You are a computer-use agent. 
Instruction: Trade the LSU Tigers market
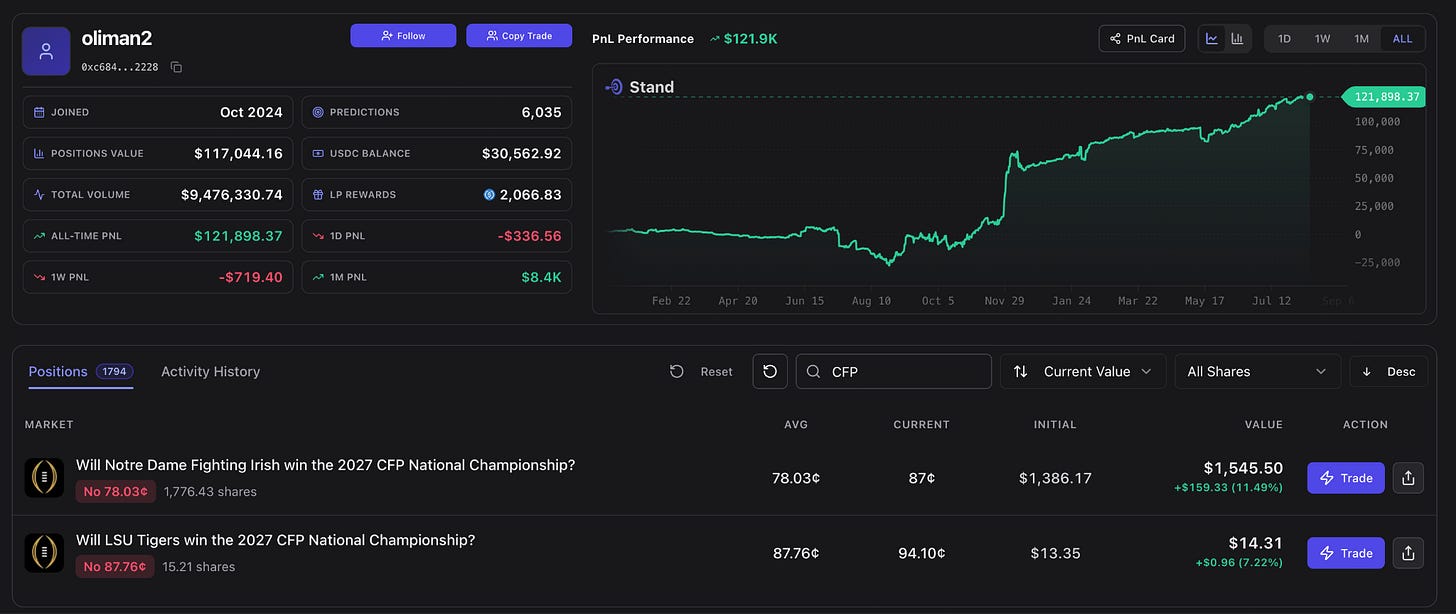(1346, 553)
